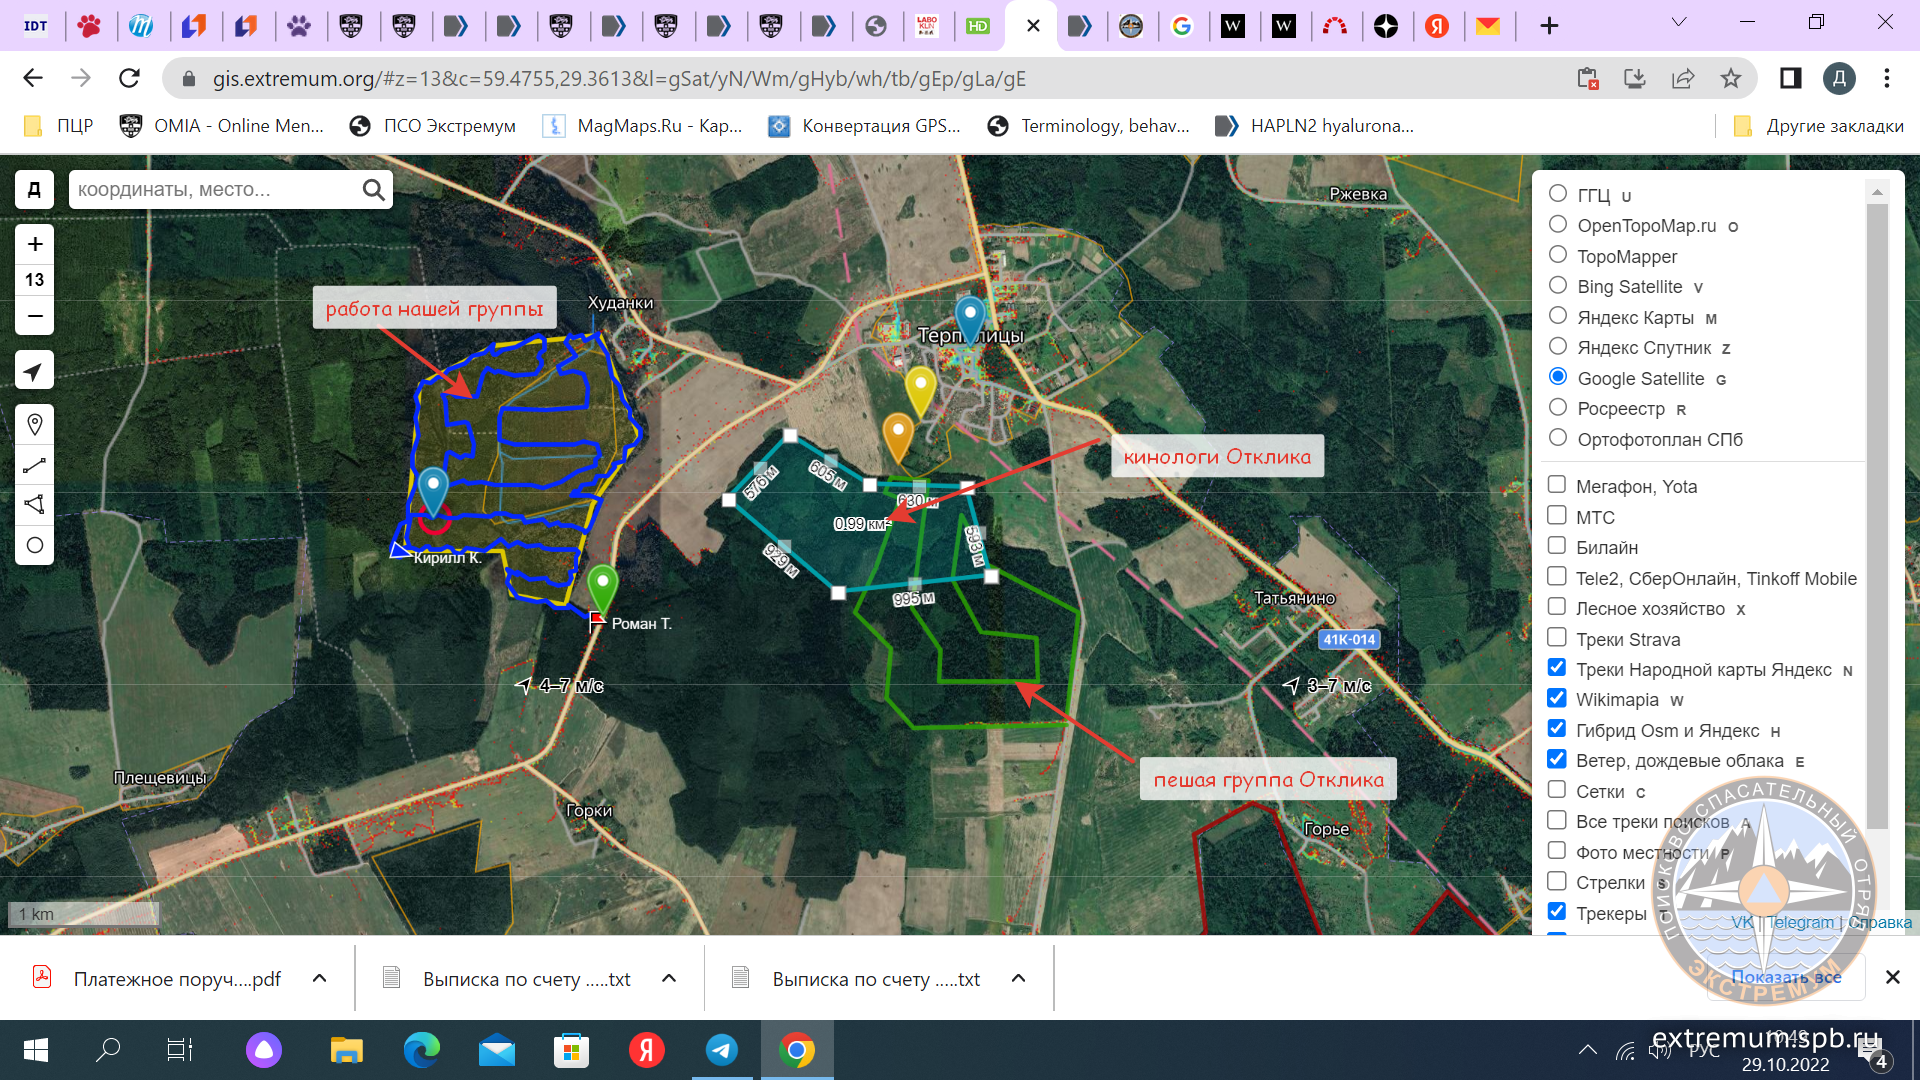Select the place marker tool
Screen dimensions: 1920x1080
(35, 425)
